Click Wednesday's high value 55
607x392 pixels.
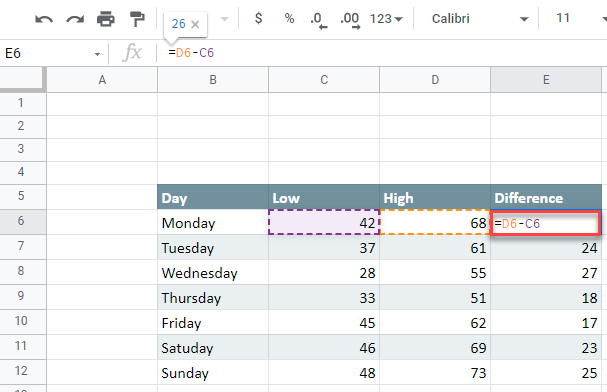[435, 272]
